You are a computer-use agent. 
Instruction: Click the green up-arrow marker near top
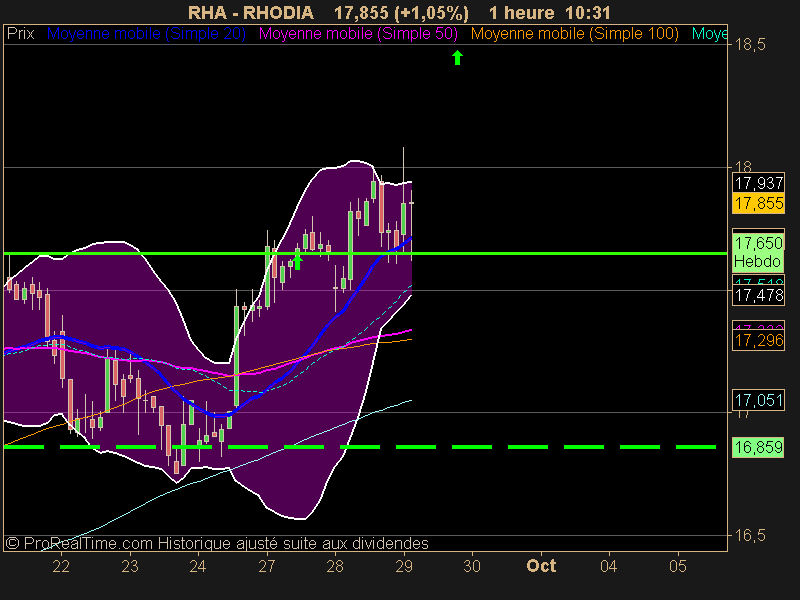458,58
